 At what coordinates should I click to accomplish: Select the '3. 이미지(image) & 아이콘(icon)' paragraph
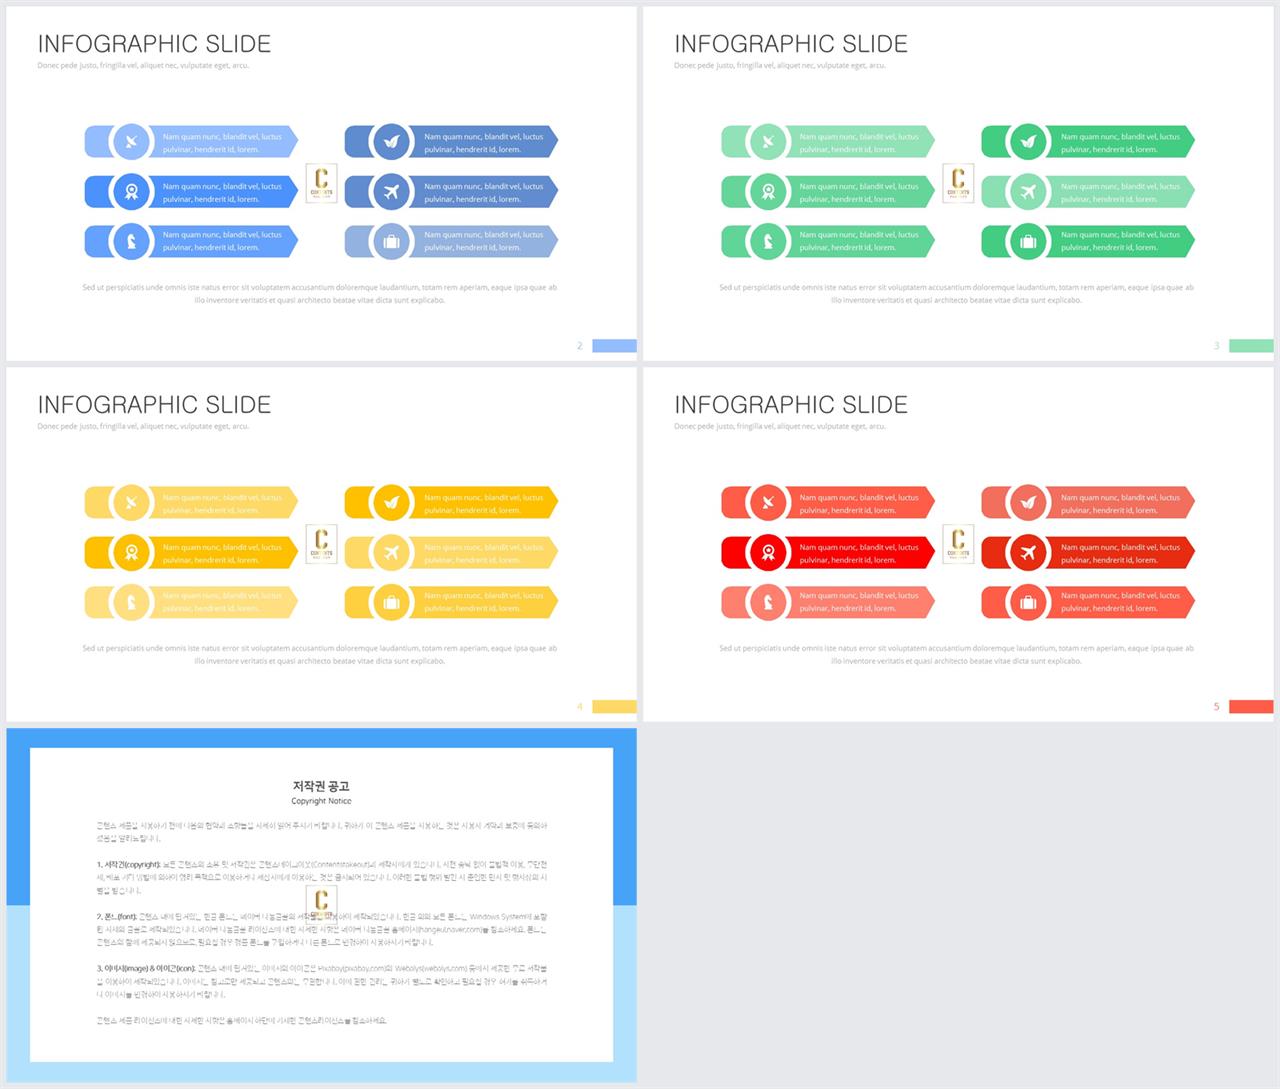[x=322, y=981]
